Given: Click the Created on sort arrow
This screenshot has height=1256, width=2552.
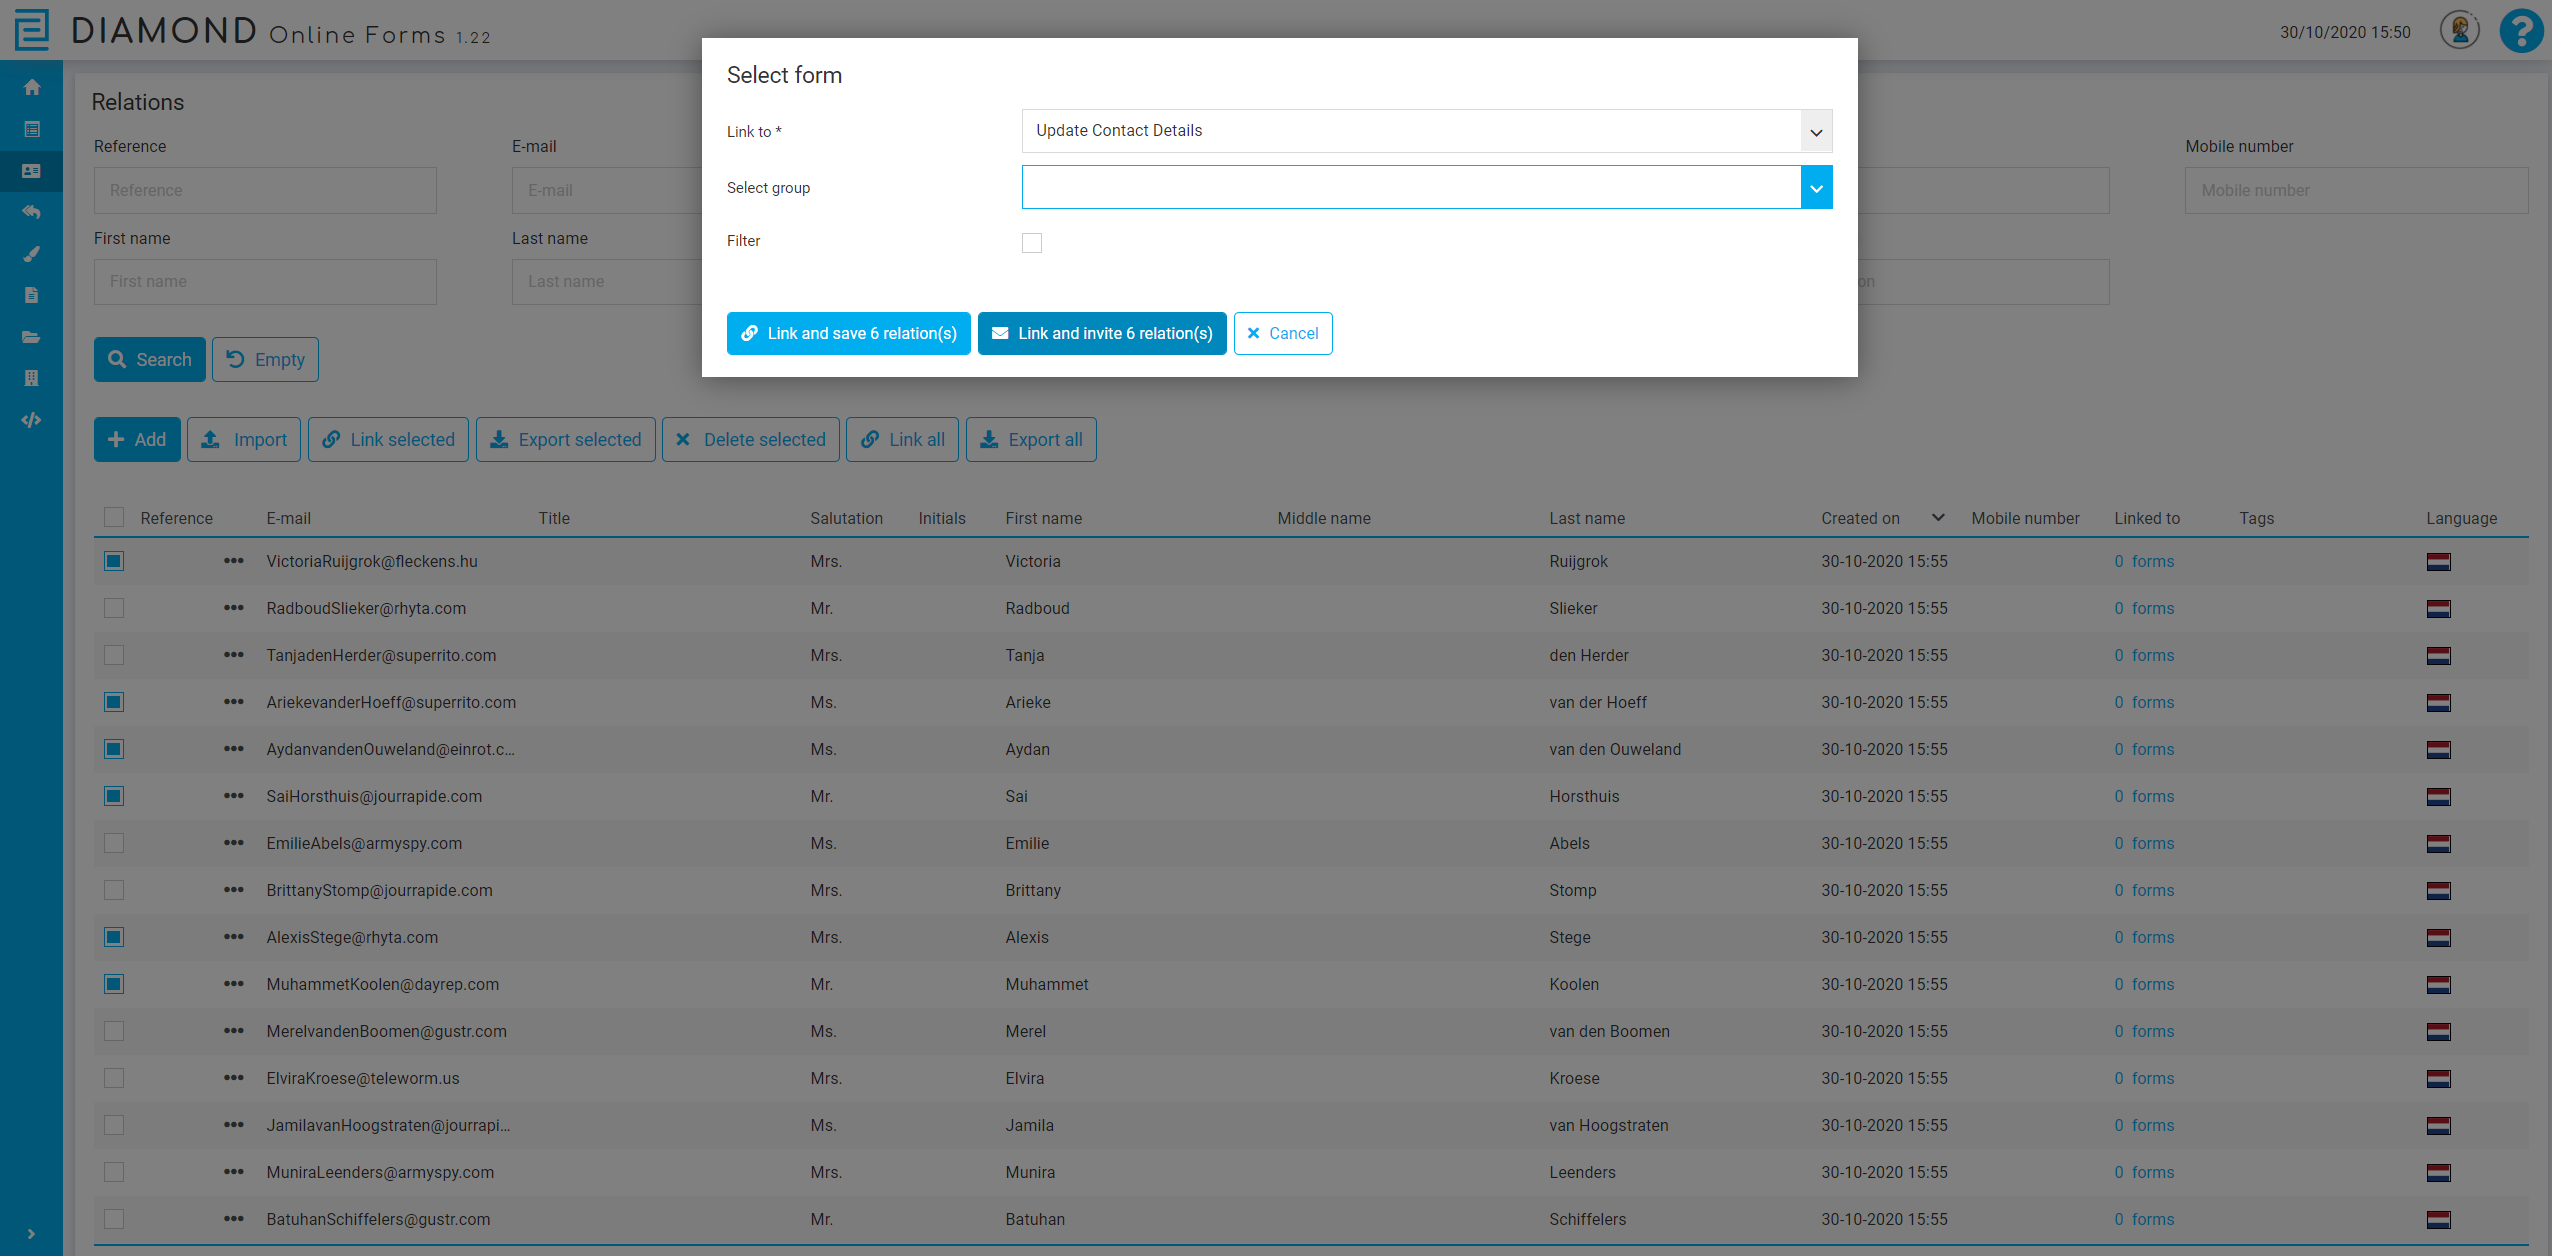Looking at the screenshot, I should [x=1937, y=517].
